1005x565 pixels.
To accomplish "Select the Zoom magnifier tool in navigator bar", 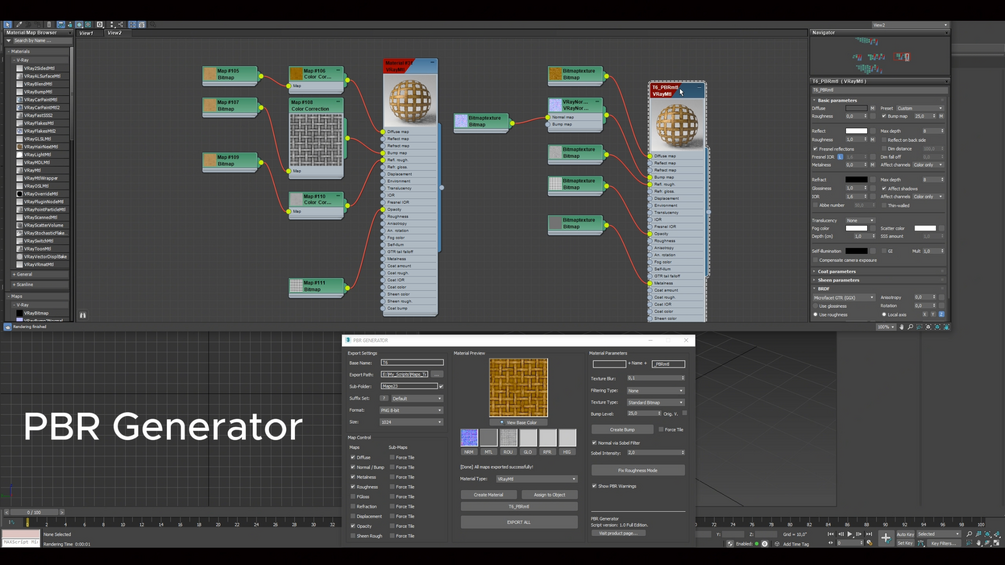I will [910, 327].
